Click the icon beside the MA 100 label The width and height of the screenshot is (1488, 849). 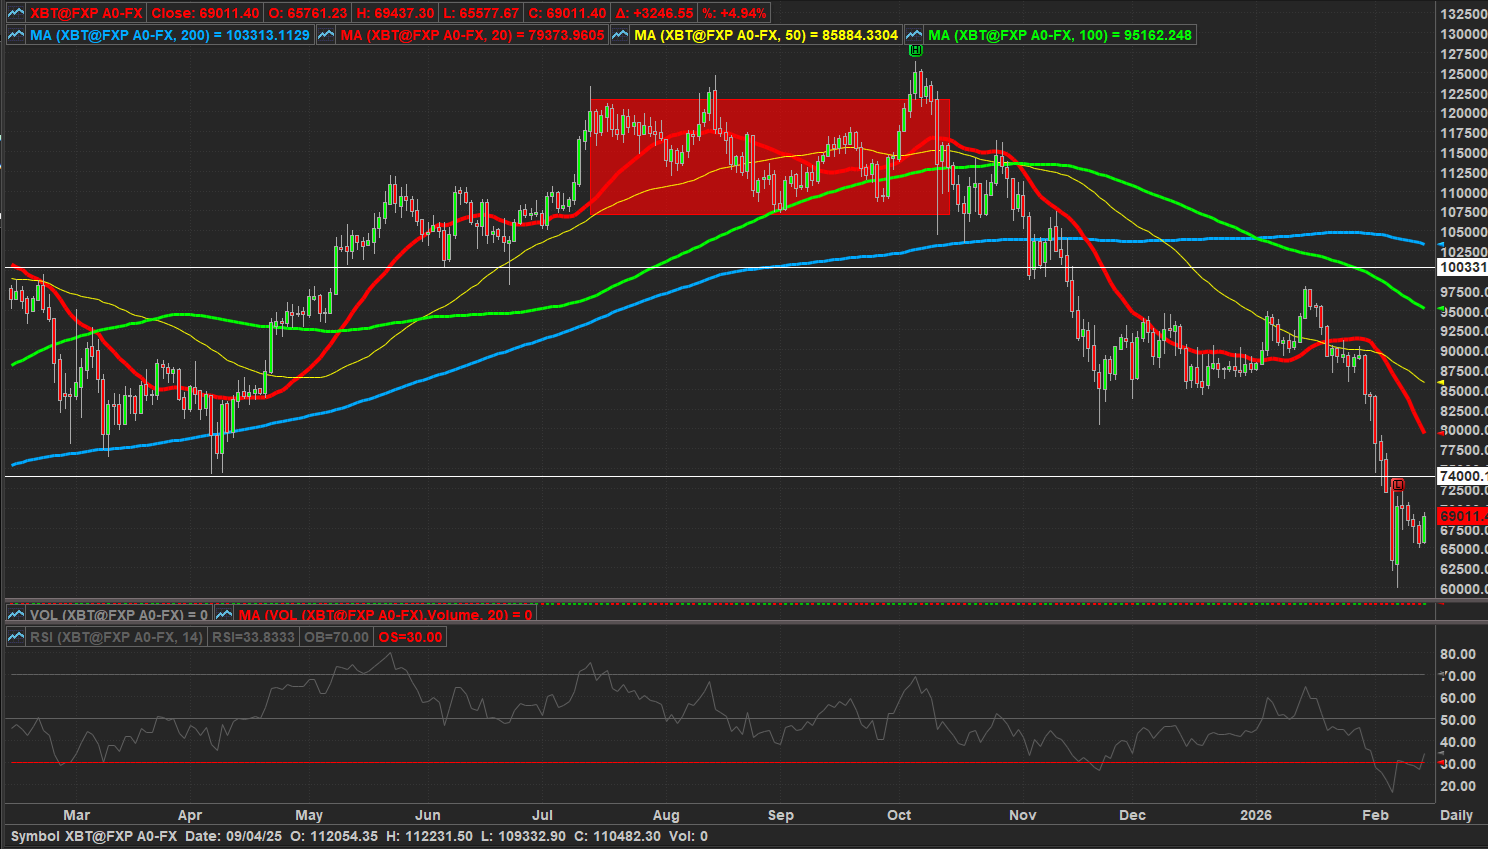click(x=914, y=35)
